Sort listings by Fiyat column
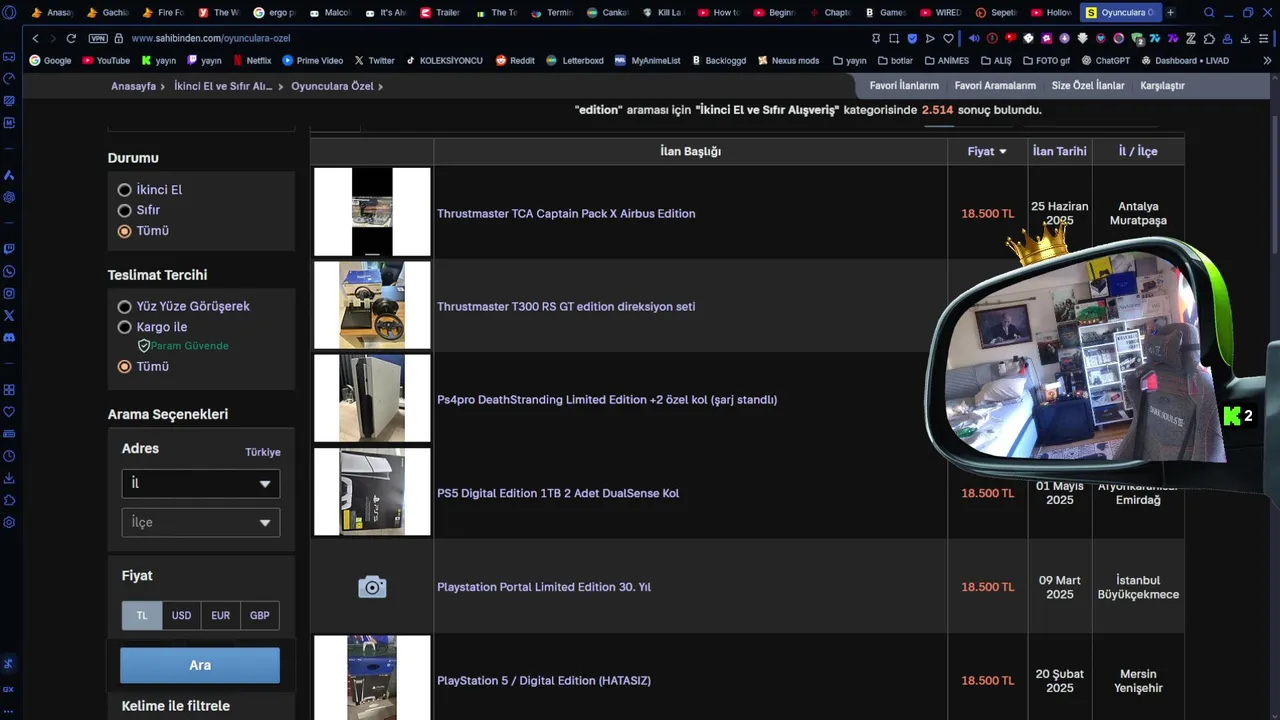This screenshot has width=1280, height=720. click(987, 151)
